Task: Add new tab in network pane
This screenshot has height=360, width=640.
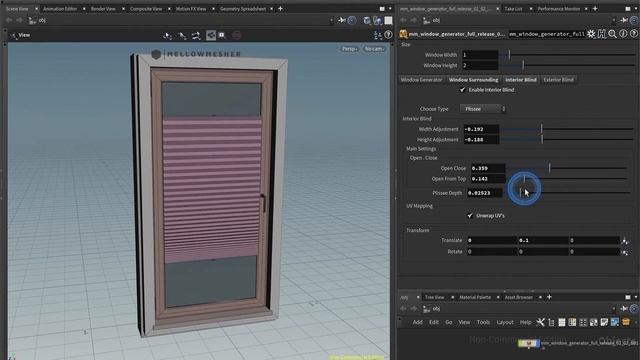Action: (549, 297)
